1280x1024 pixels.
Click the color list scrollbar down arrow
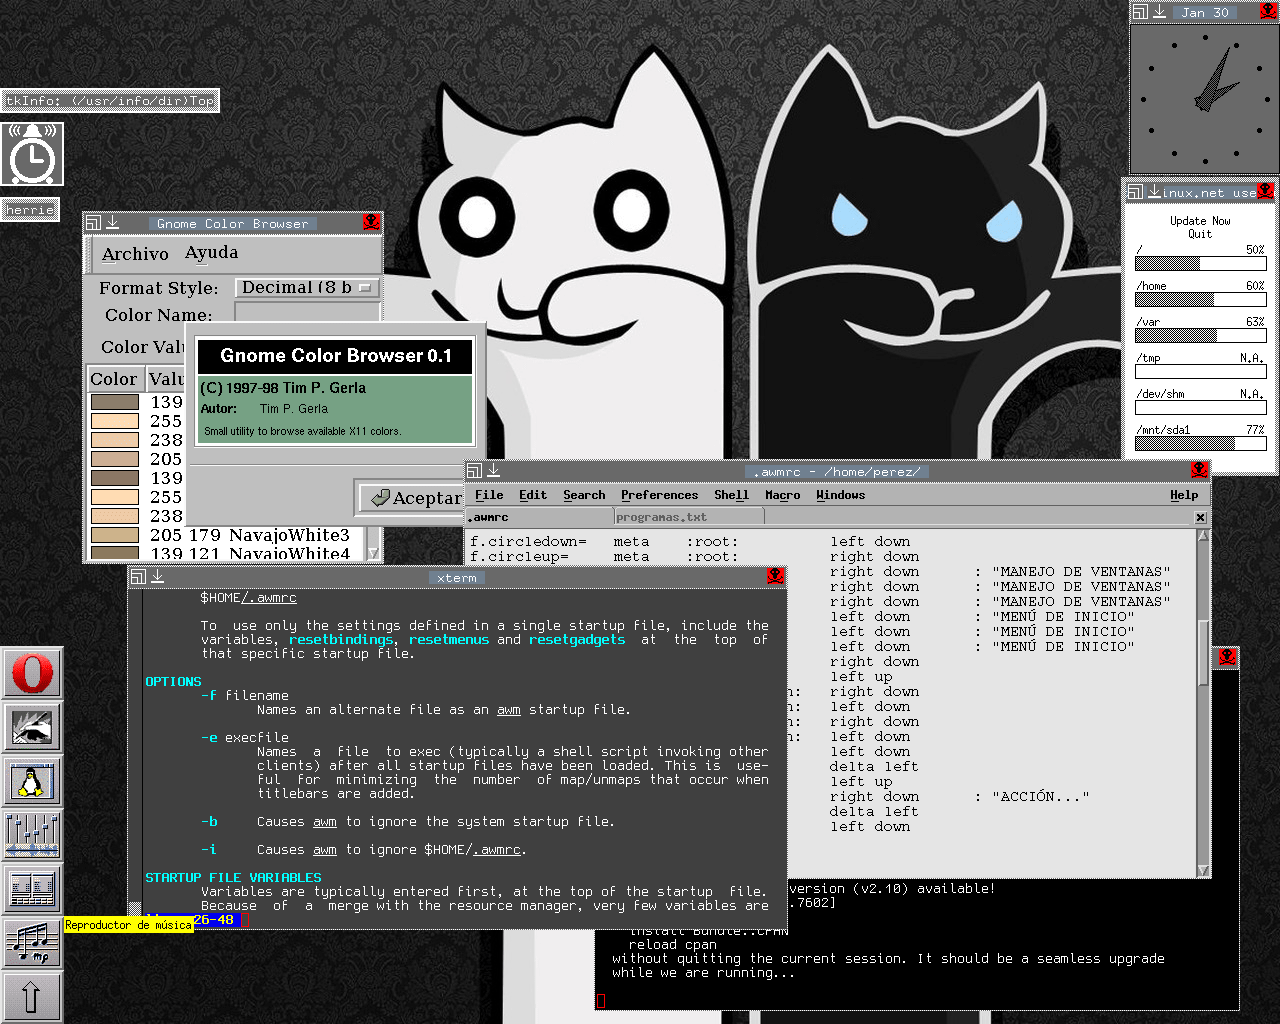coord(373,553)
